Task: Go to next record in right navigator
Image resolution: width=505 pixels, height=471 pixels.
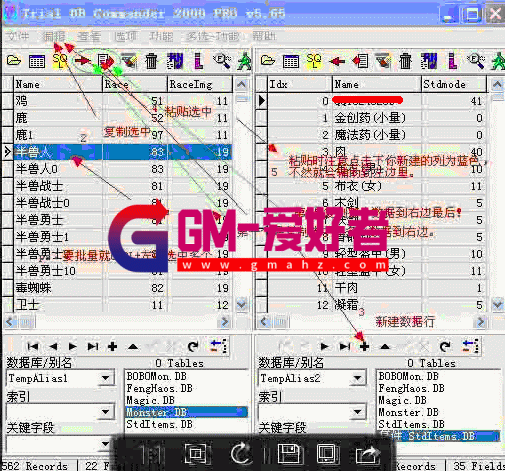Action: coord(324,347)
